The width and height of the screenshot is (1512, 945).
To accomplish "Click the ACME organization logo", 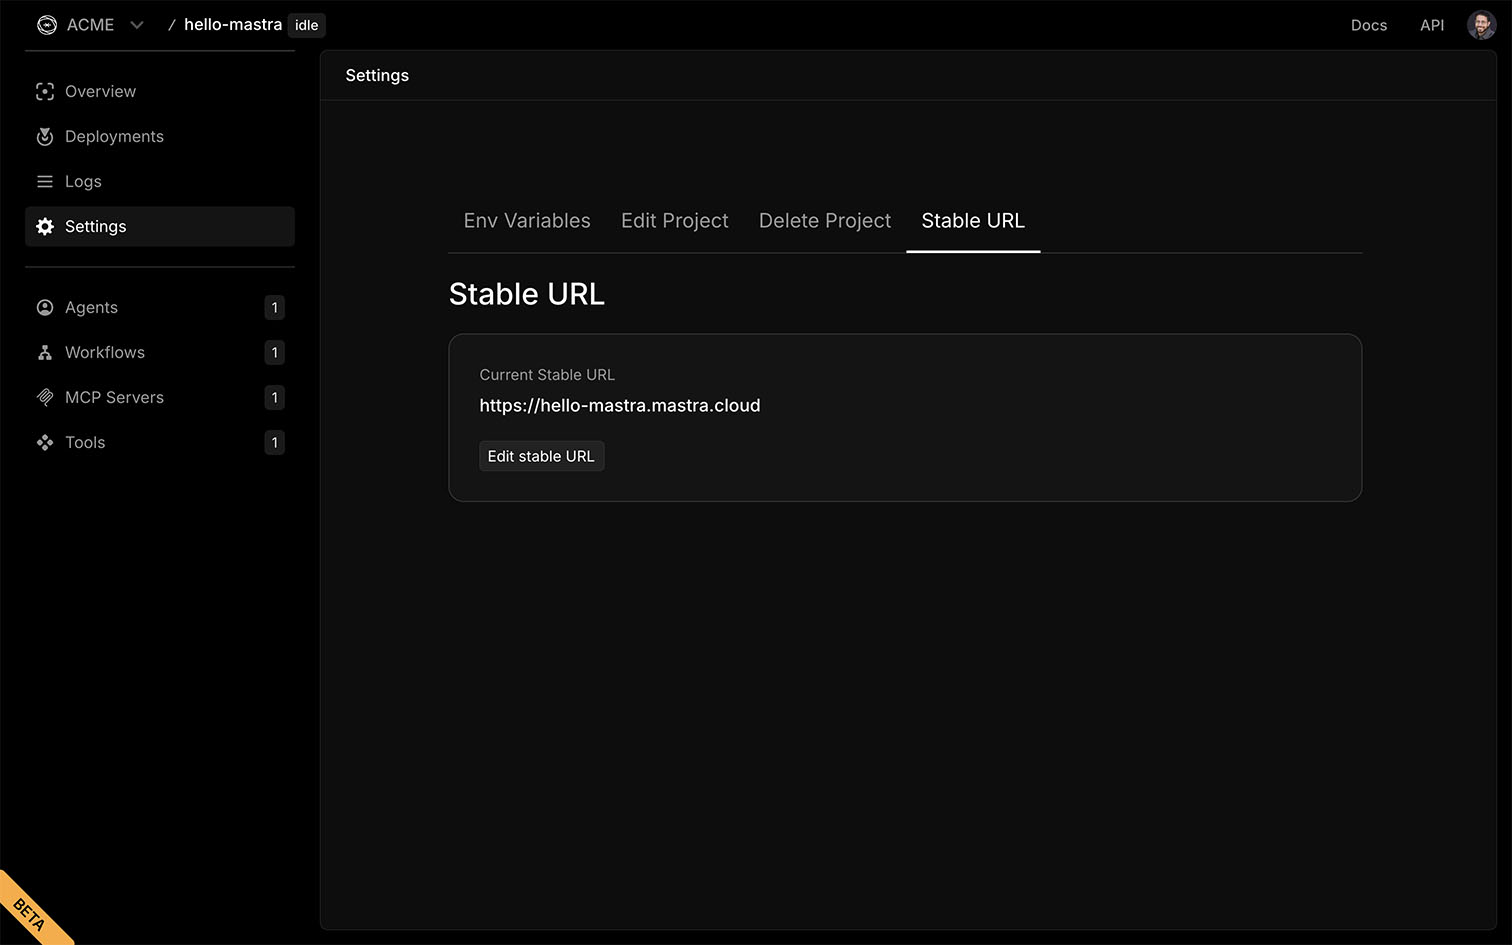I will coord(47,25).
